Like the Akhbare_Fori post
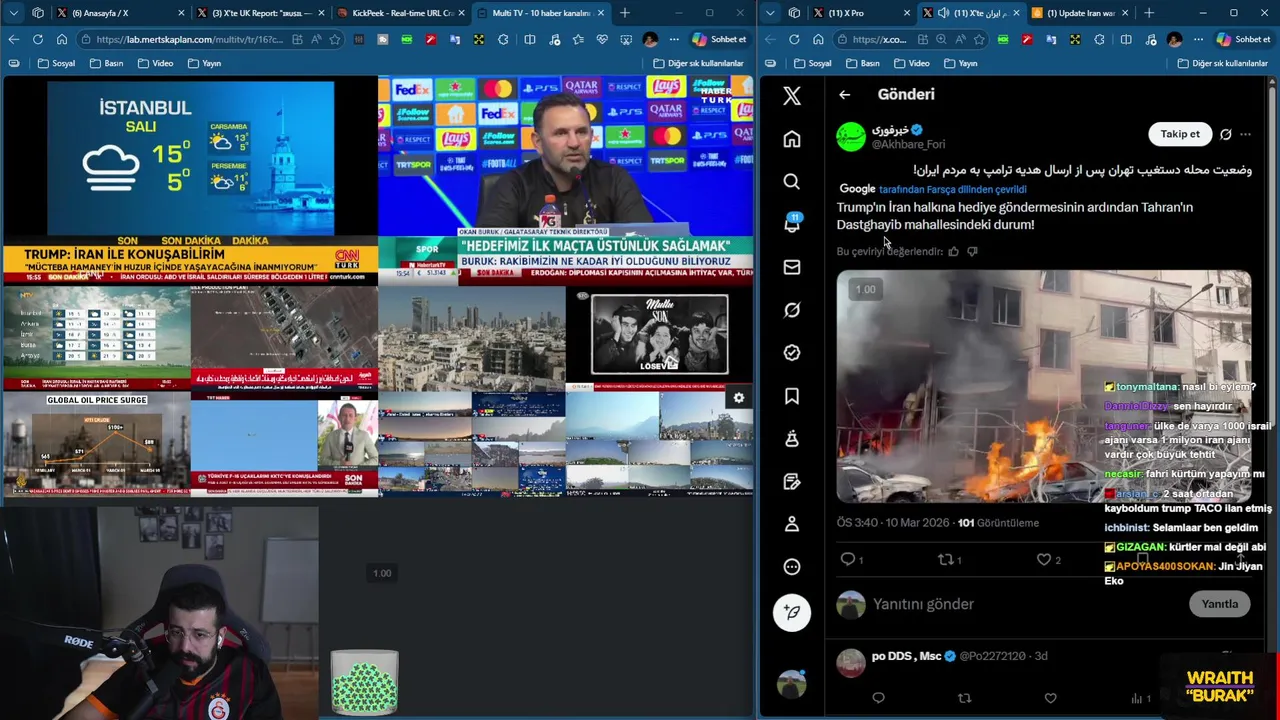1280x720 pixels. tap(1045, 560)
